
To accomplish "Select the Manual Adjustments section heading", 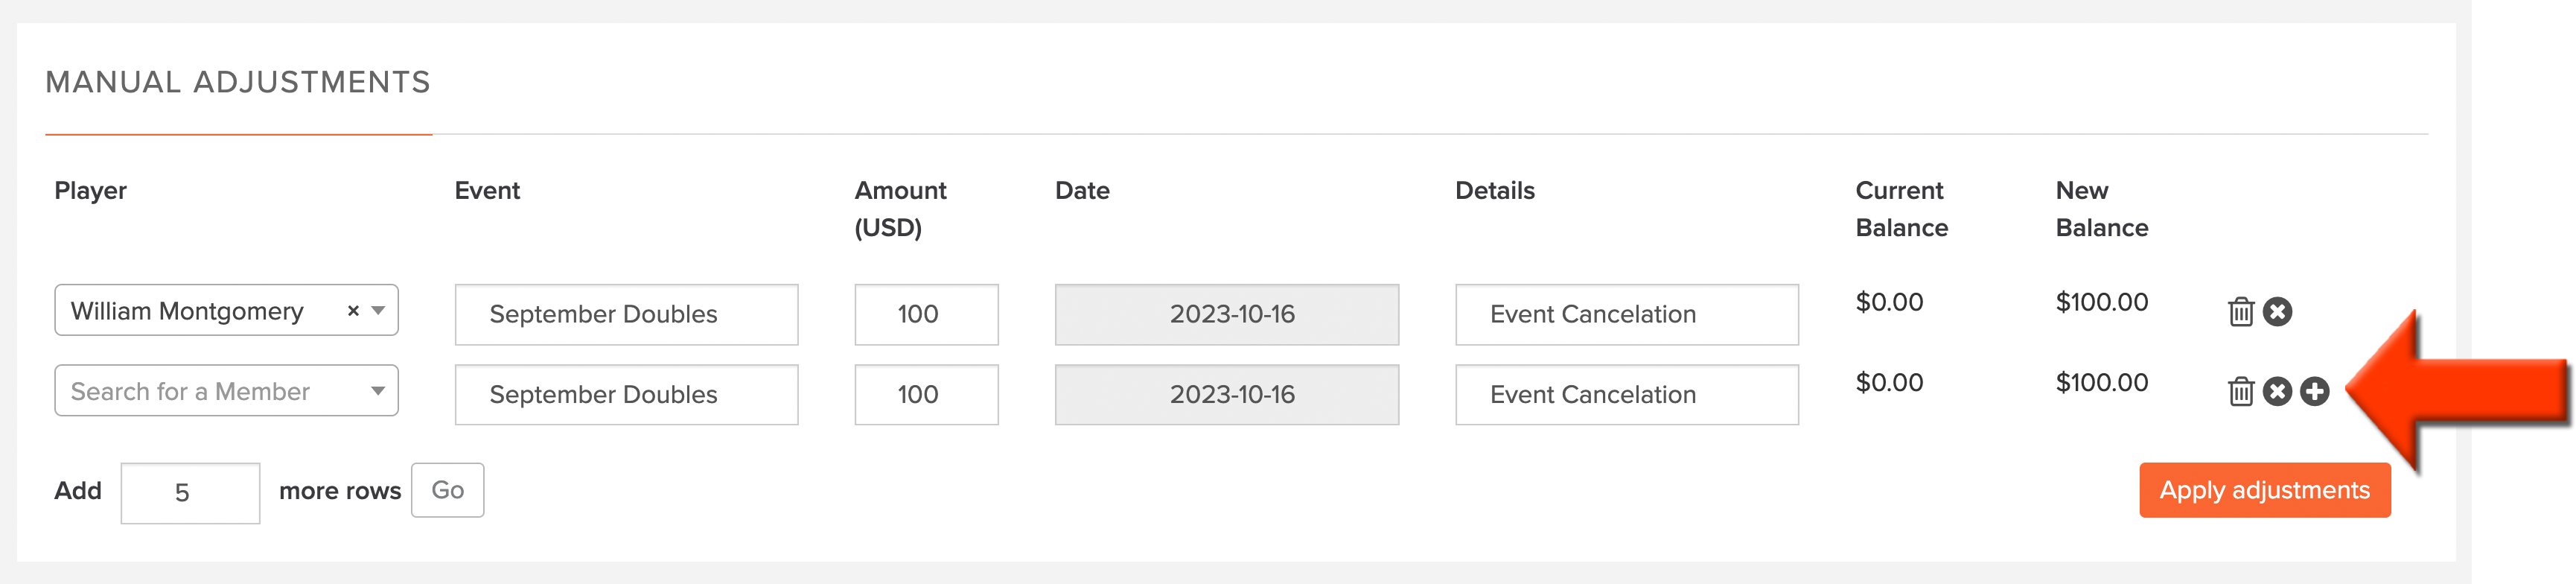I will pos(238,82).
